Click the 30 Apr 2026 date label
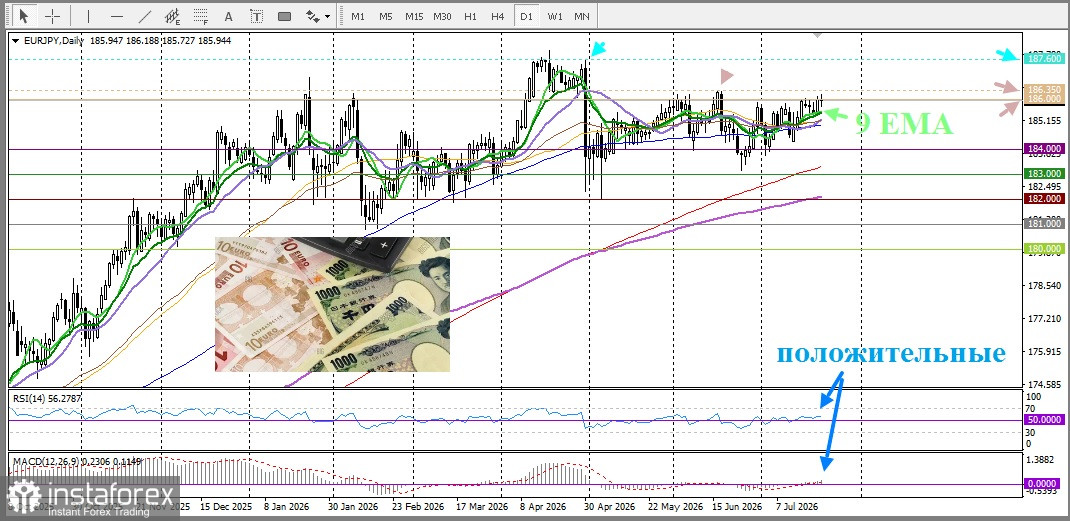This screenshot has width=1070, height=521. (x=610, y=508)
